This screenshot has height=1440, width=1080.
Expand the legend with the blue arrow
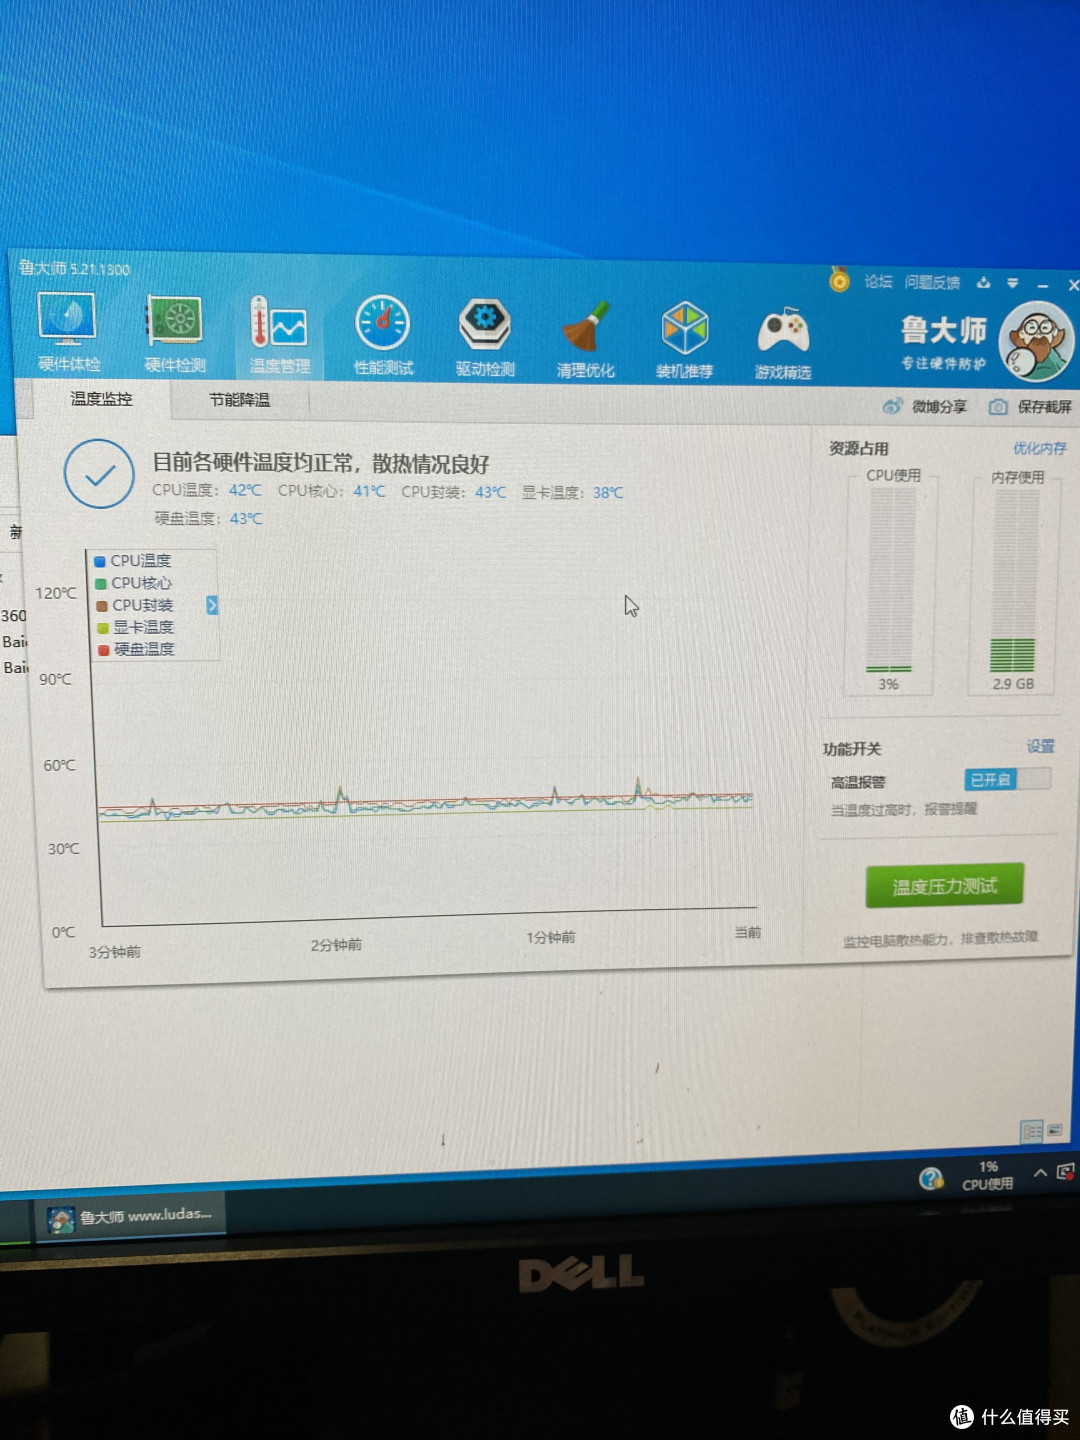[212, 605]
